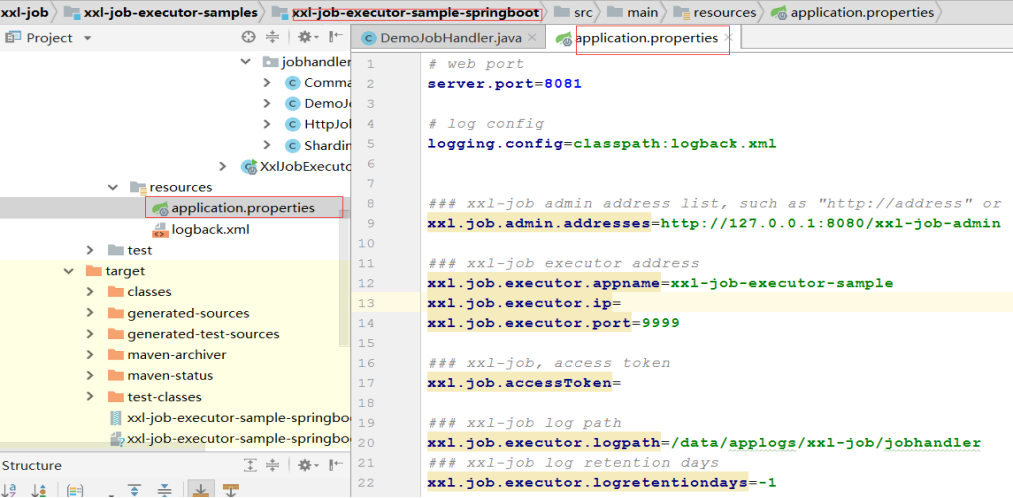Collapse the target folder
This screenshot has width=1013, height=498.
point(68,271)
